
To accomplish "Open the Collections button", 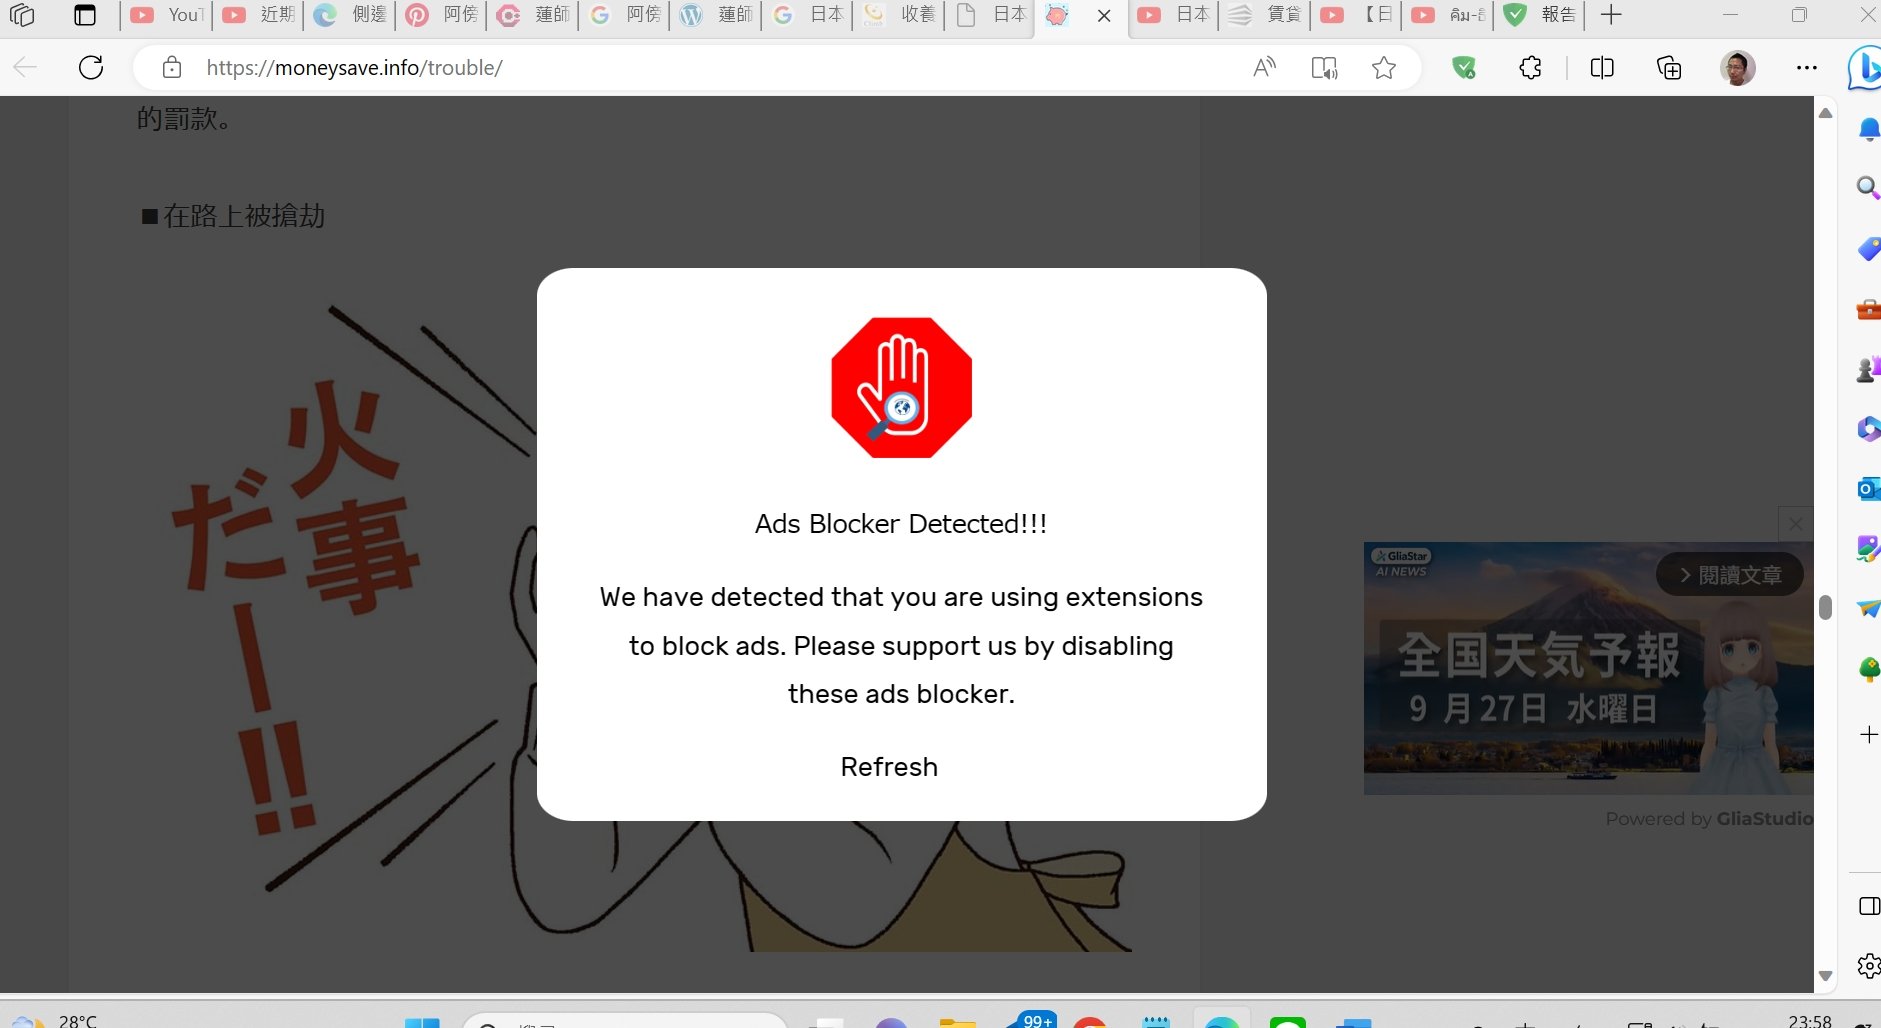I will [1669, 68].
